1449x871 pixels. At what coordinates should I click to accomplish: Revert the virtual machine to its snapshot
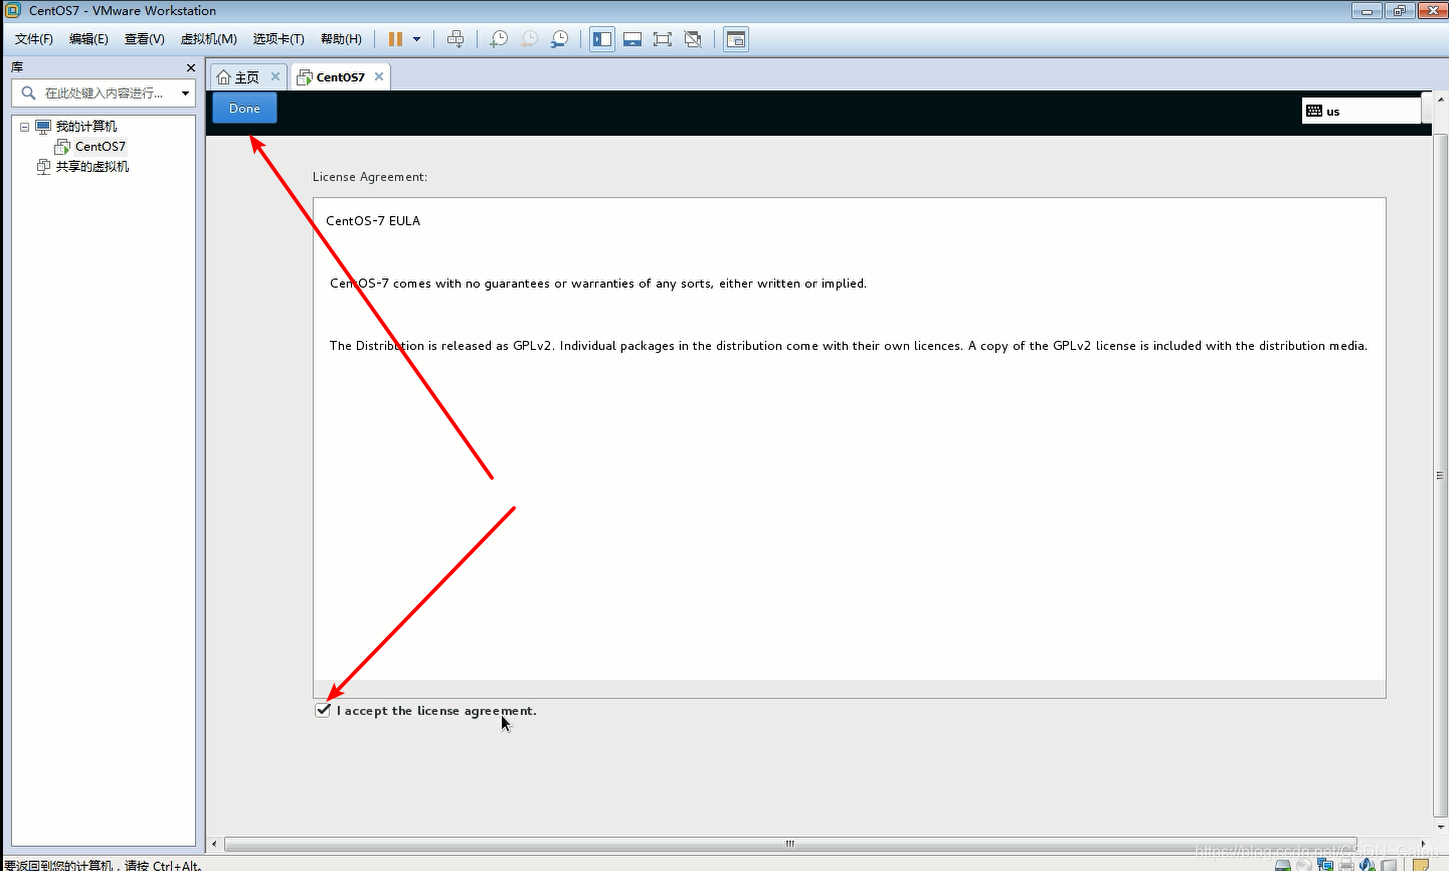click(x=529, y=39)
